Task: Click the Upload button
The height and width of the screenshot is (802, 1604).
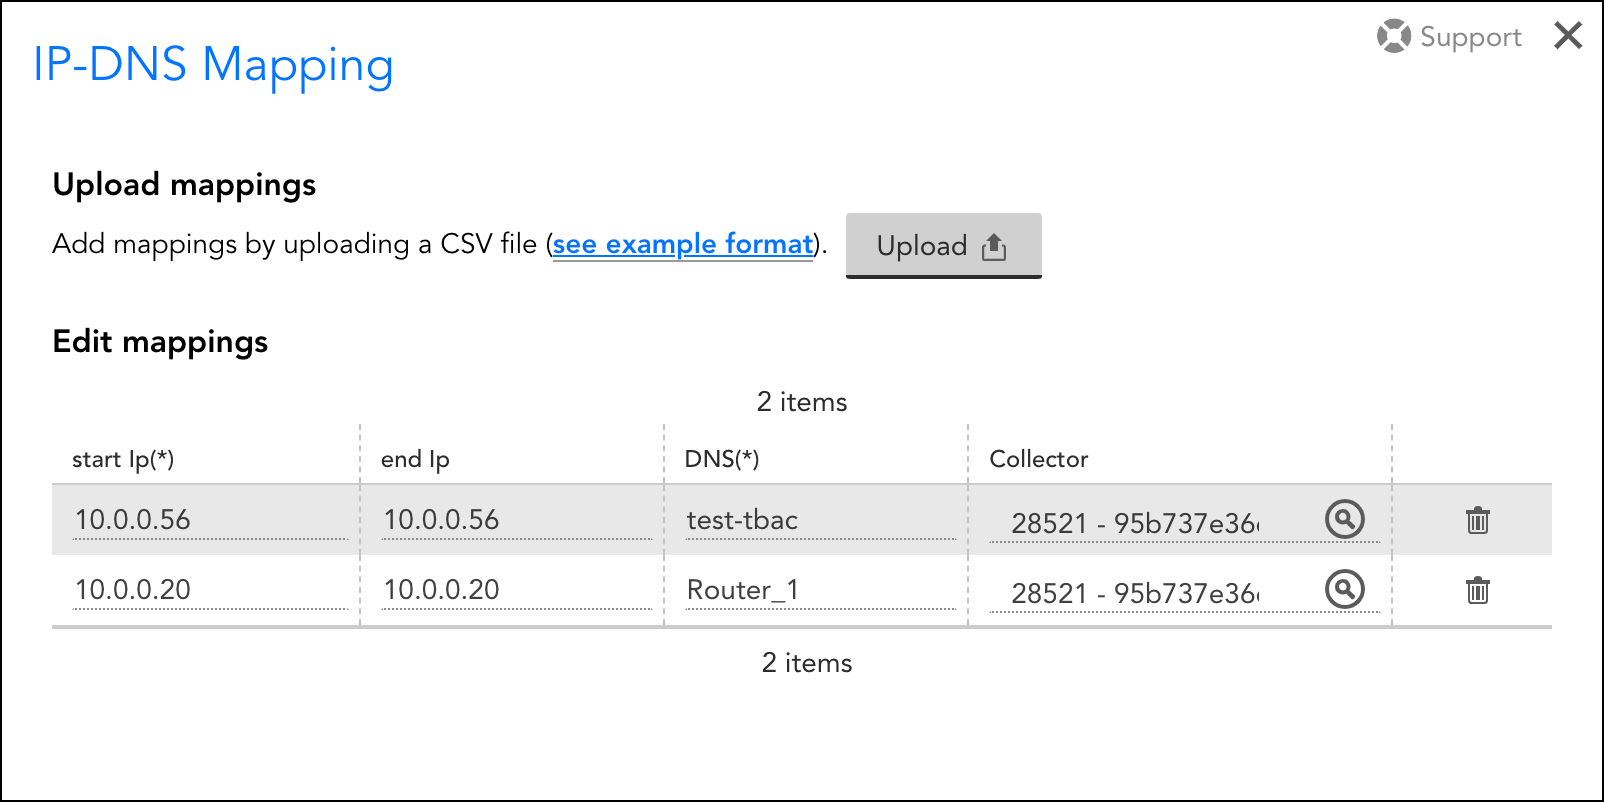Action: pos(943,245)
